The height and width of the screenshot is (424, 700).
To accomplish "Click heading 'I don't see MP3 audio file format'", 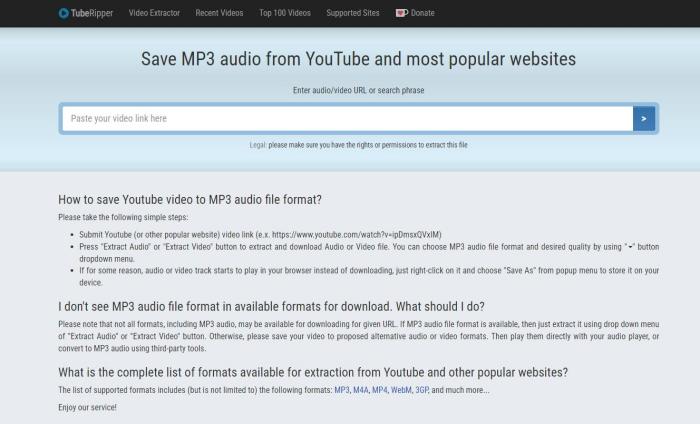I will click(x=271, y=307).
